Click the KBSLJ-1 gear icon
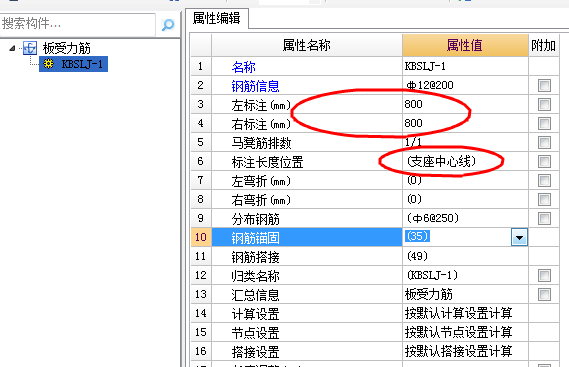The width and height of the screenshot is (569, 367). 48,64
